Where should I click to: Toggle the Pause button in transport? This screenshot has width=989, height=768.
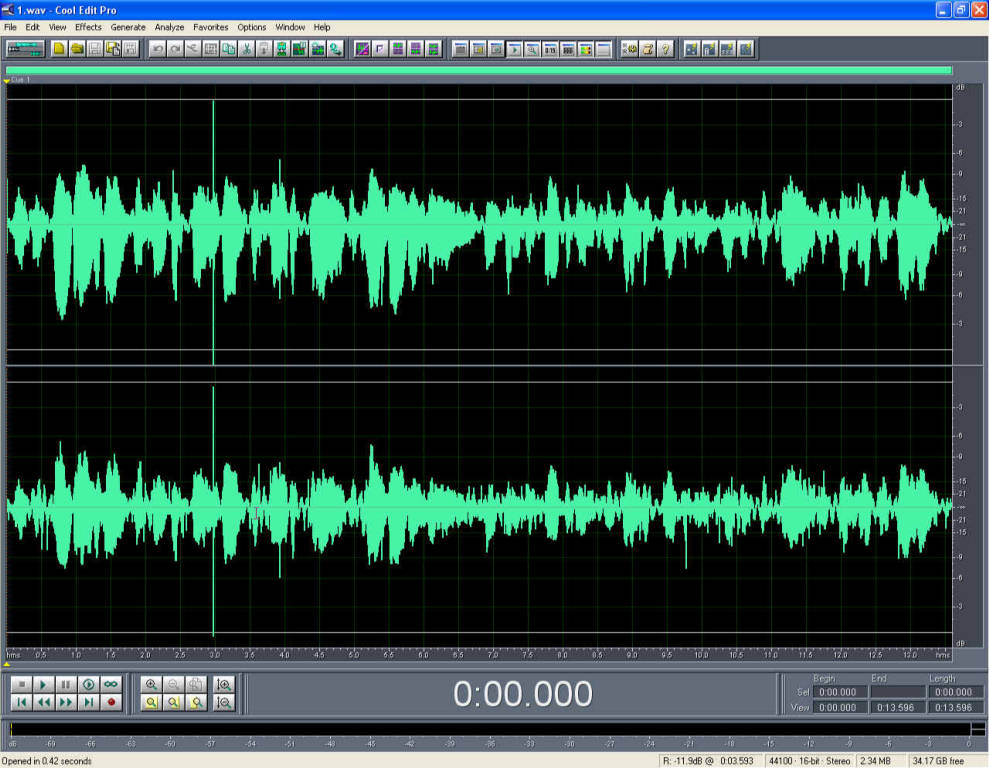[x=66, y=684]
